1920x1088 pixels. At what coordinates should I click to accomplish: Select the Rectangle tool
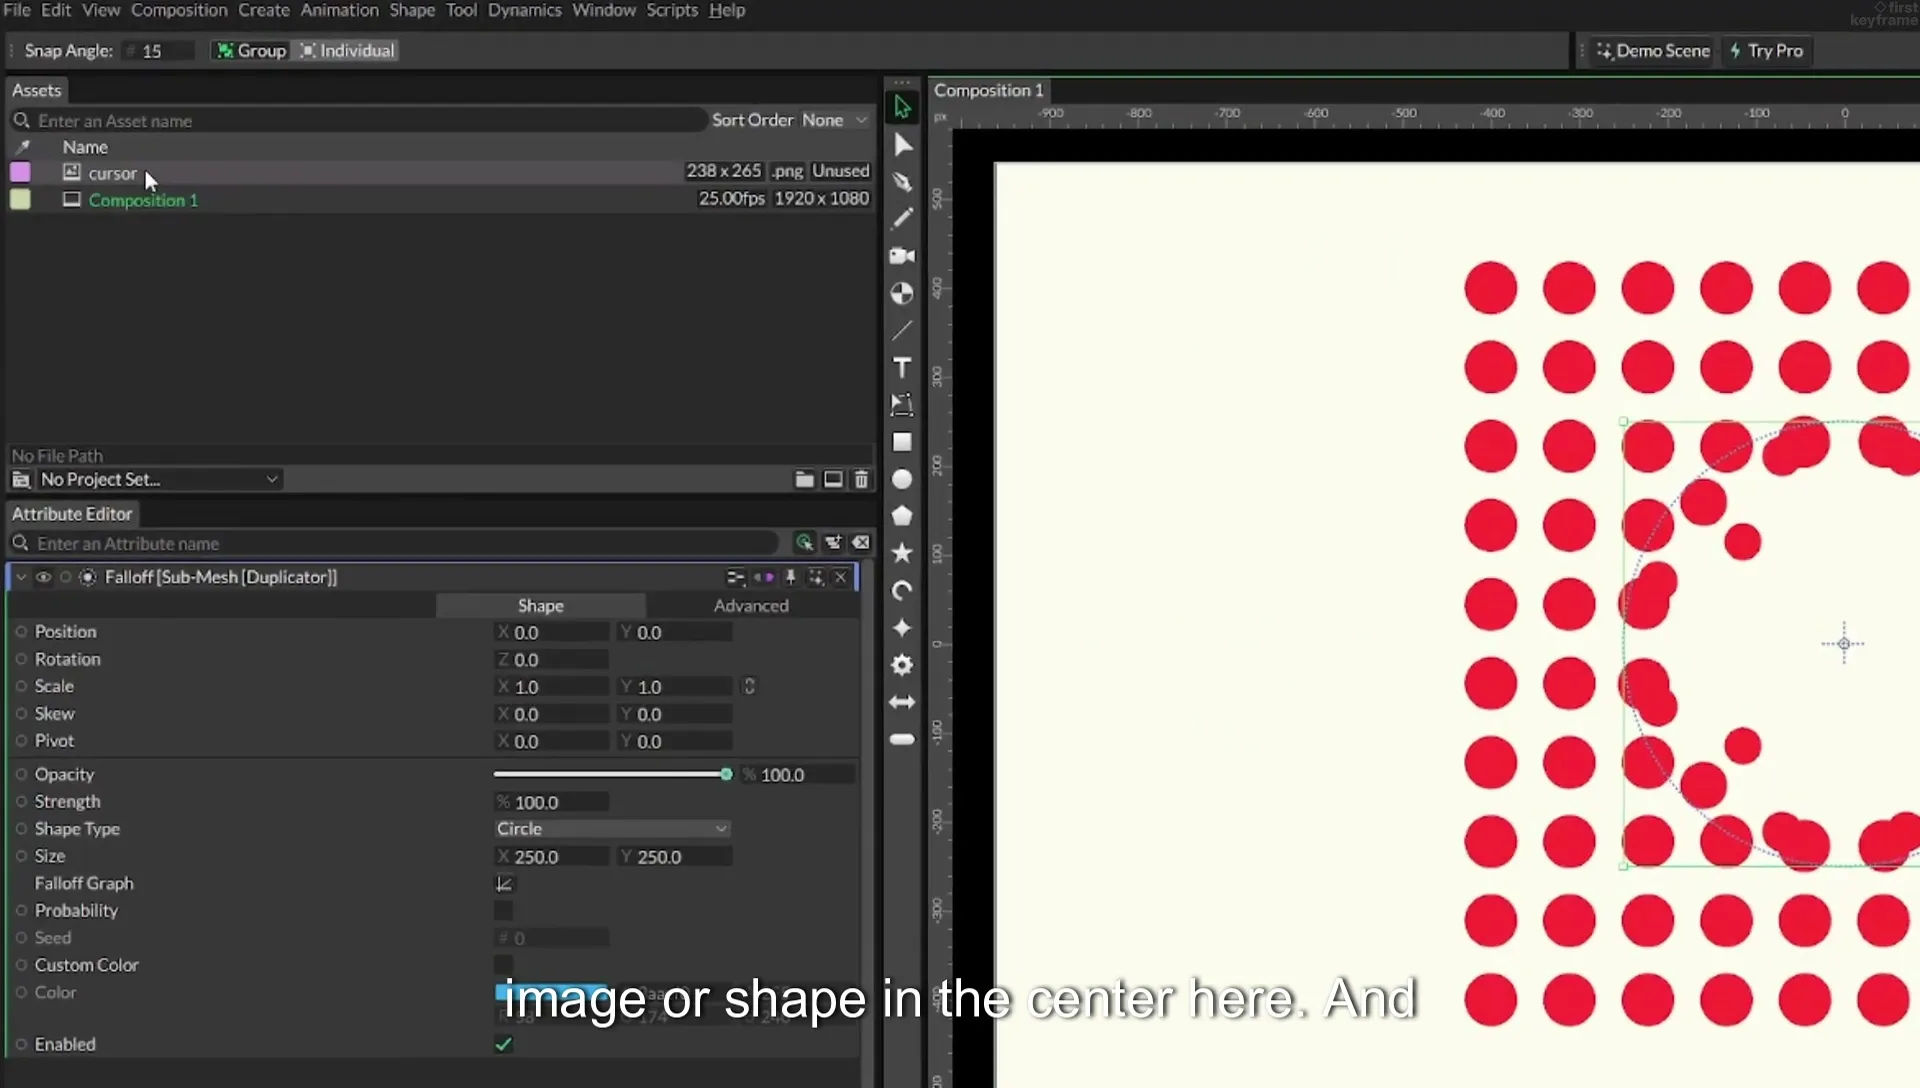click(902, 442)
